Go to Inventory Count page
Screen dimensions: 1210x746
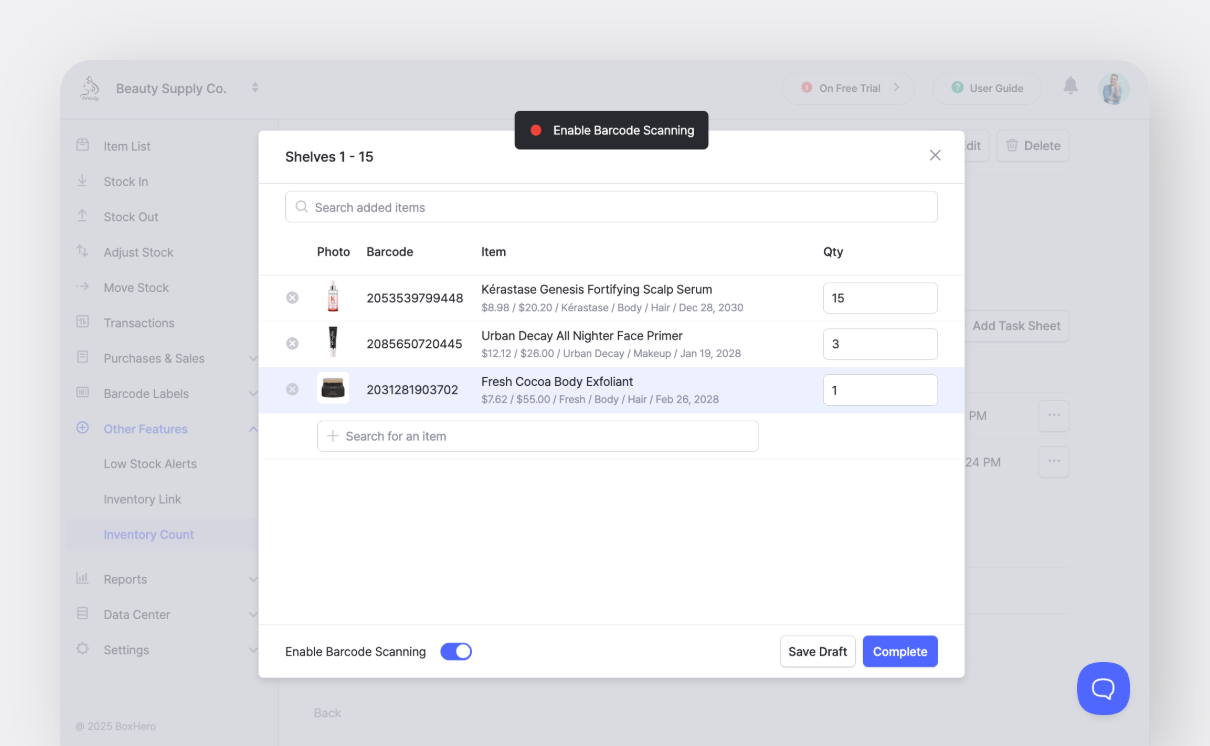[x=149, y=535]
